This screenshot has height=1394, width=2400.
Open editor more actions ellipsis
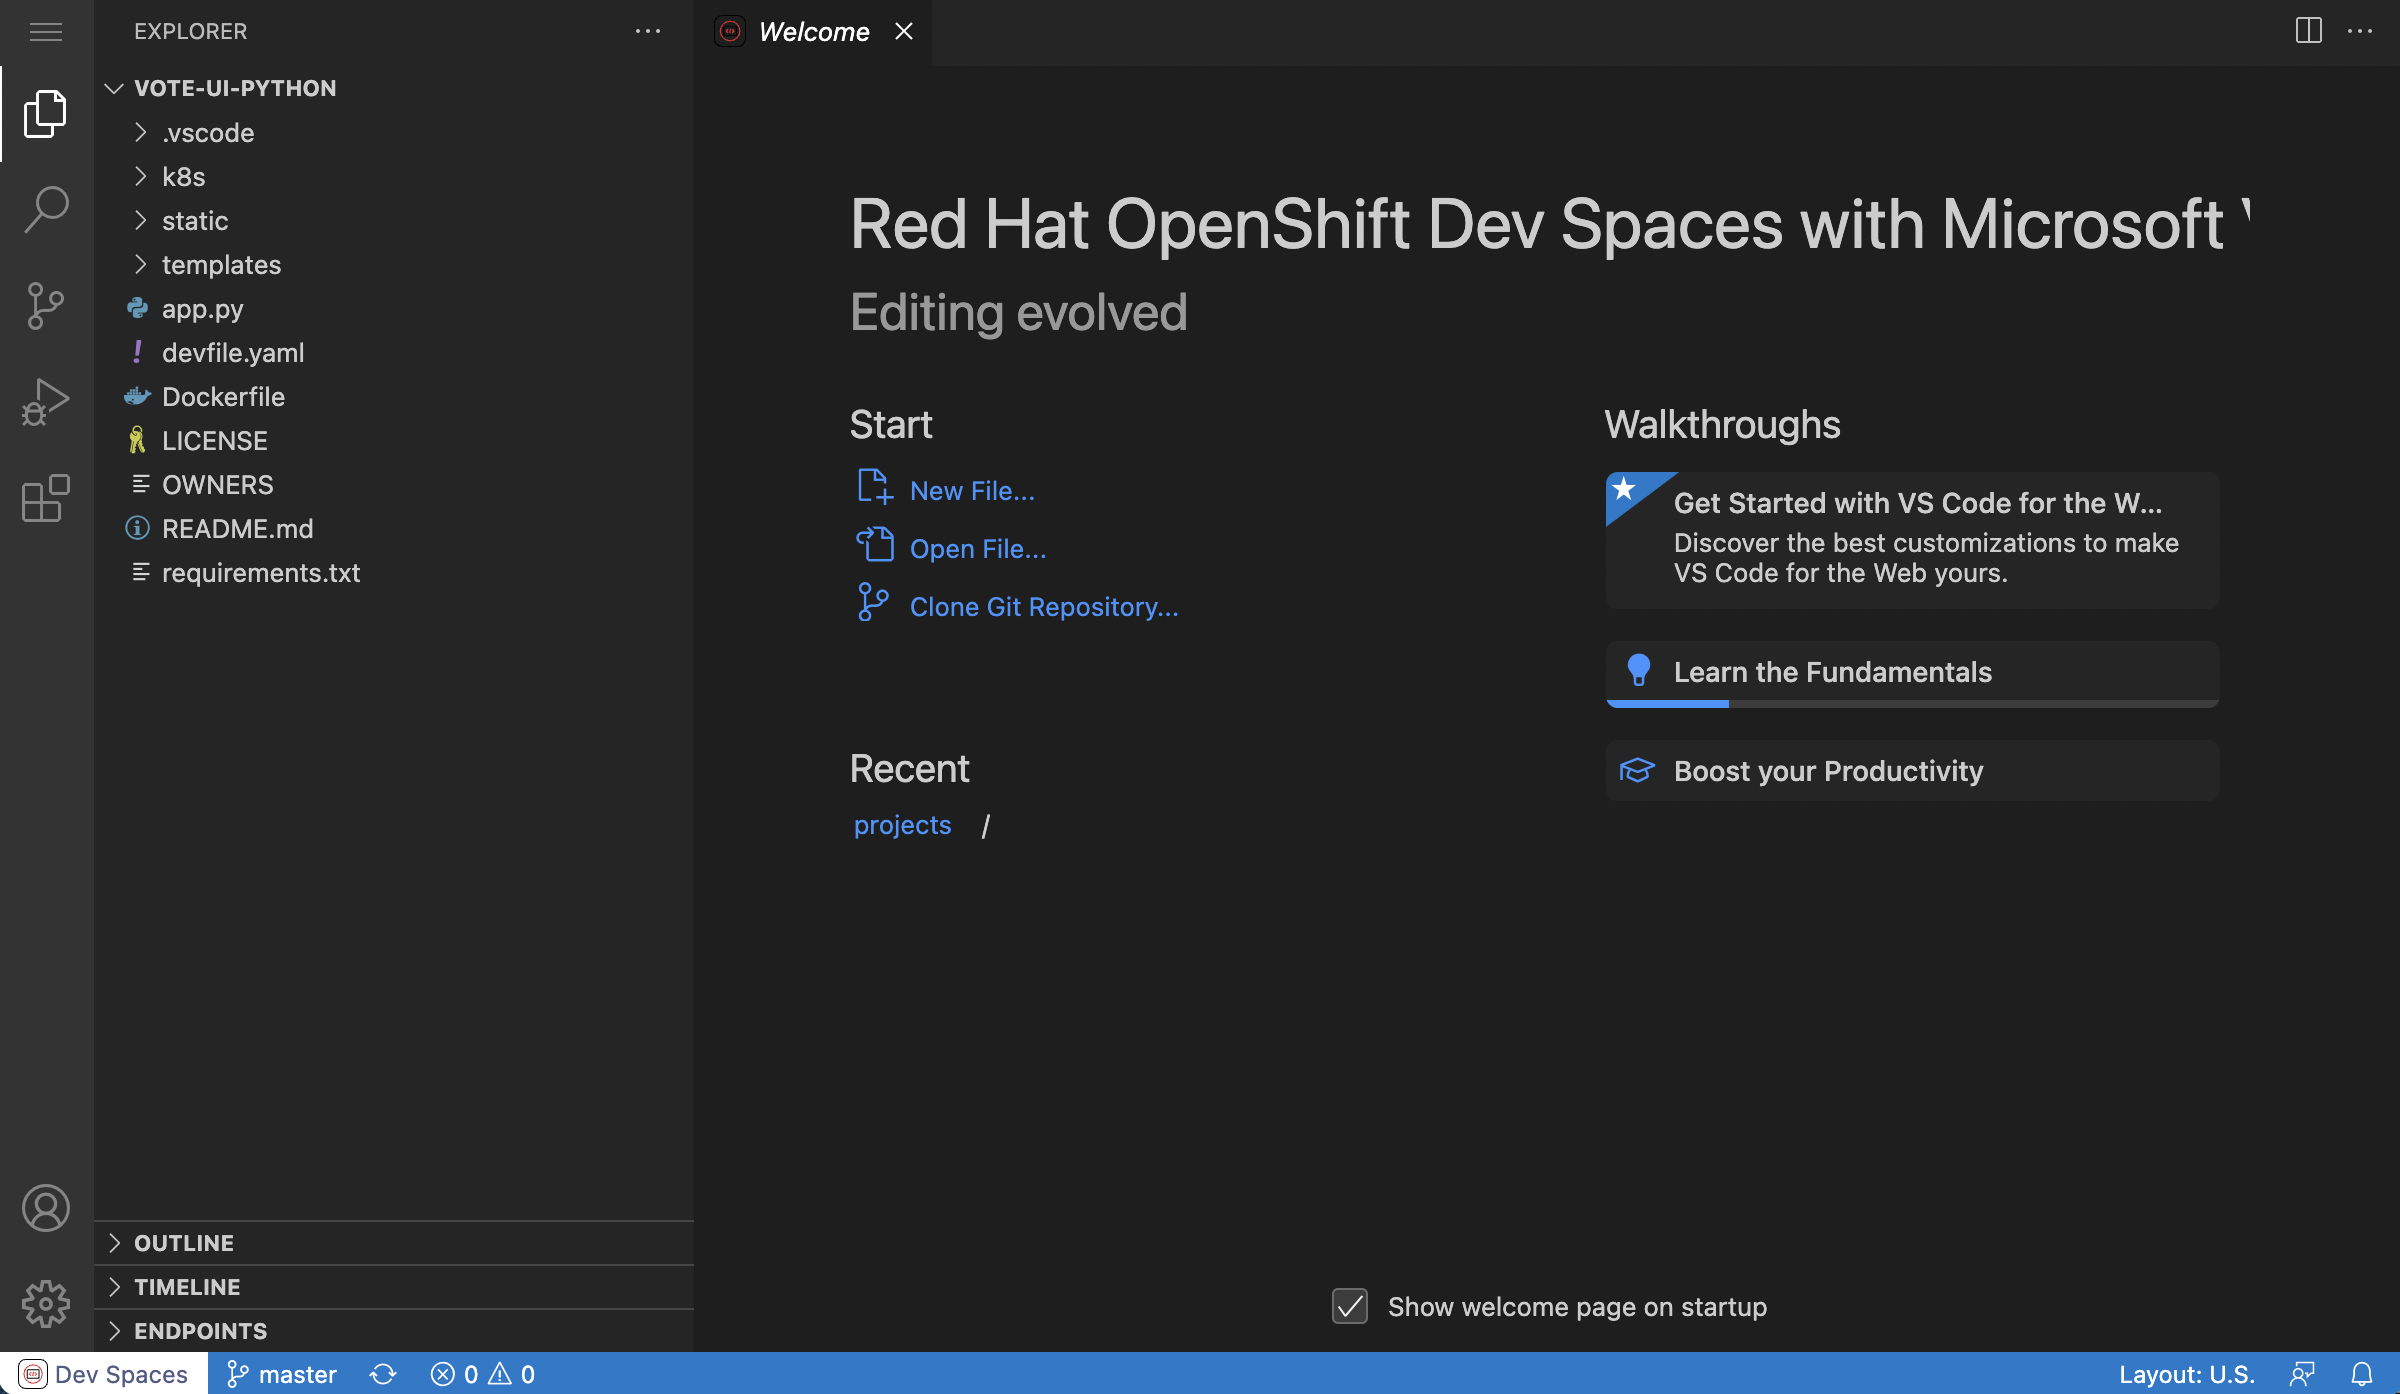[2360, 31]
